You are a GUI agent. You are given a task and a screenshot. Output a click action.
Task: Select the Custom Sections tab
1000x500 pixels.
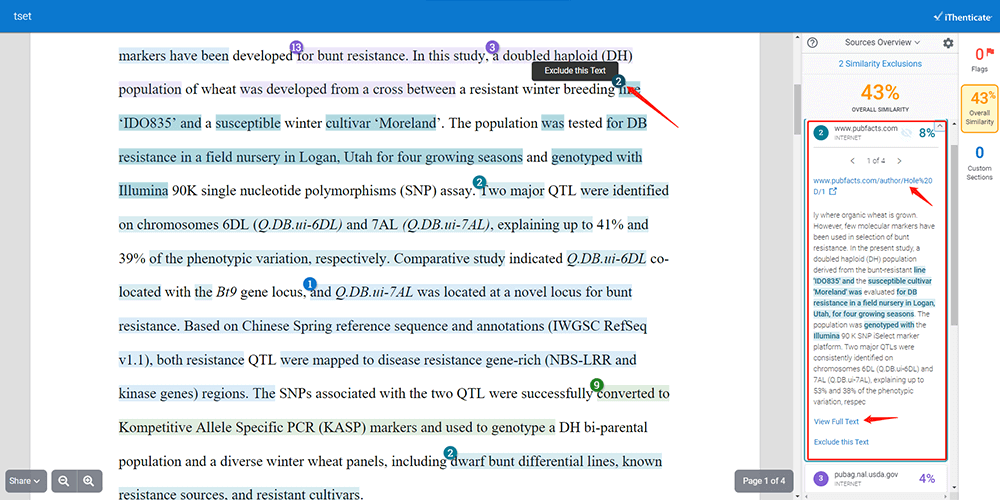[x=980, y=162]
